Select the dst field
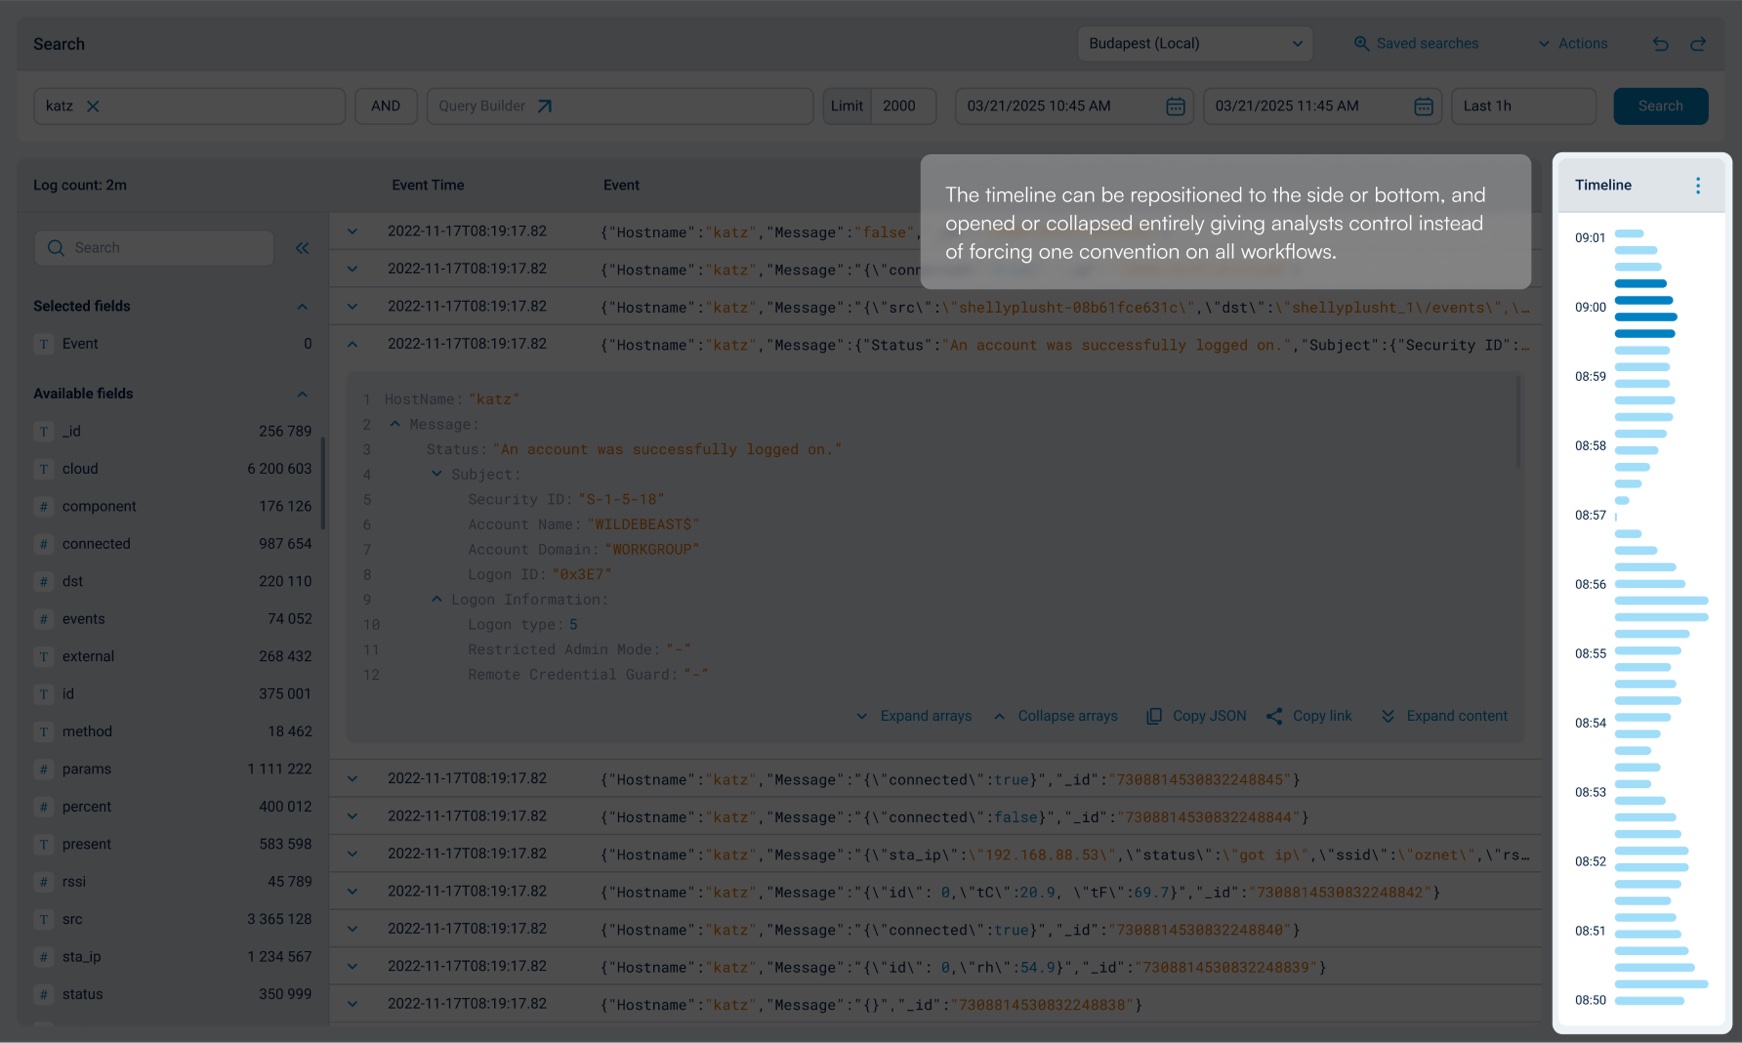The image size is (1742, 1043). [173, 582]
